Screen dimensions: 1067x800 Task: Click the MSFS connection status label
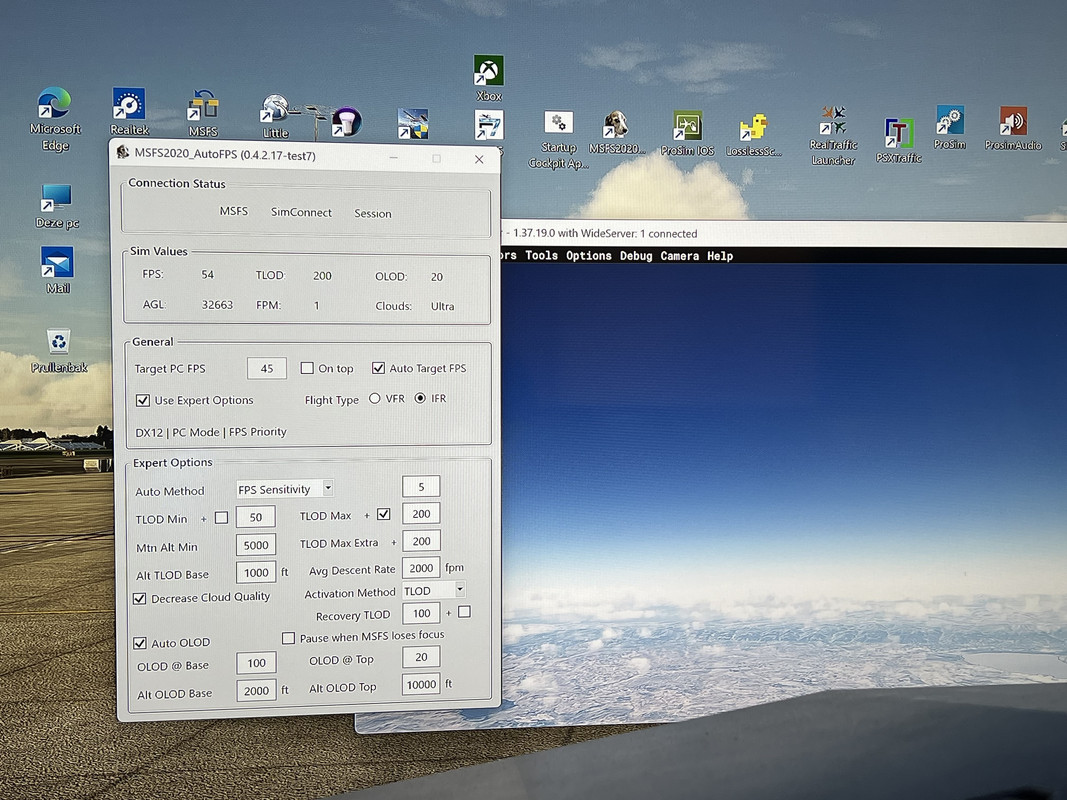233,212
